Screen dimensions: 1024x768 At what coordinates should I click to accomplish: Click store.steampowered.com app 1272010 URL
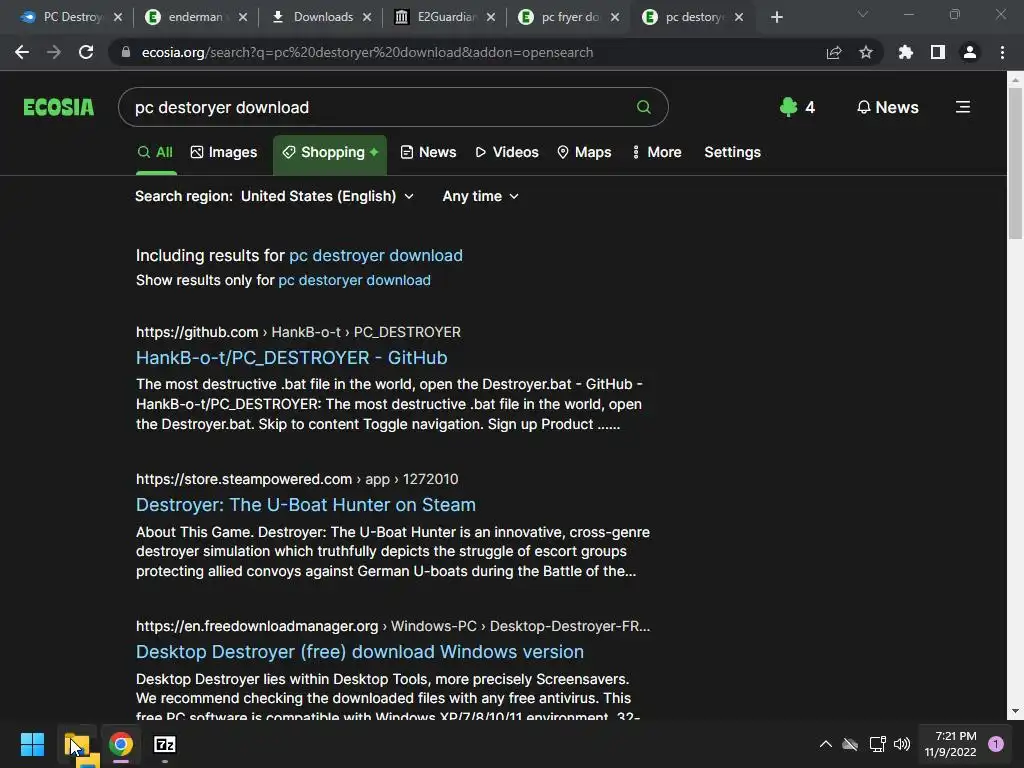click(296, 479)
